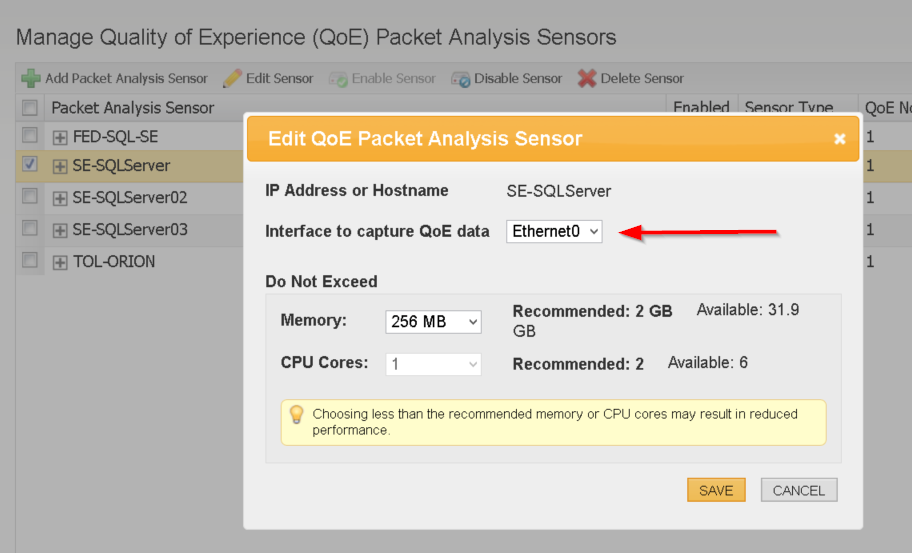Open the CPU Cores dropdown
Image resolution: width=912 pixels, height=553 pixels.
(433, 364)
